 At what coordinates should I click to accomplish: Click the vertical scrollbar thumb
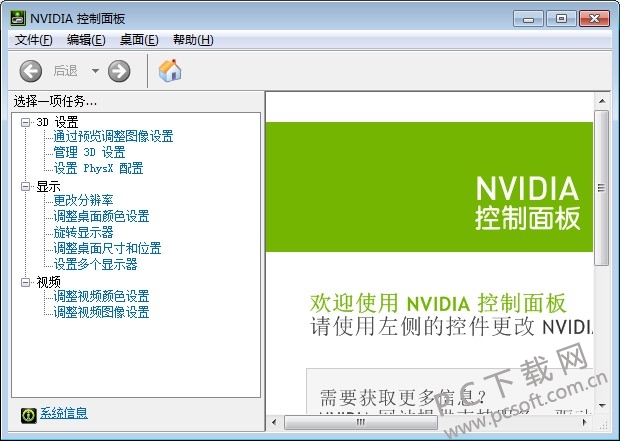(602, 188)
